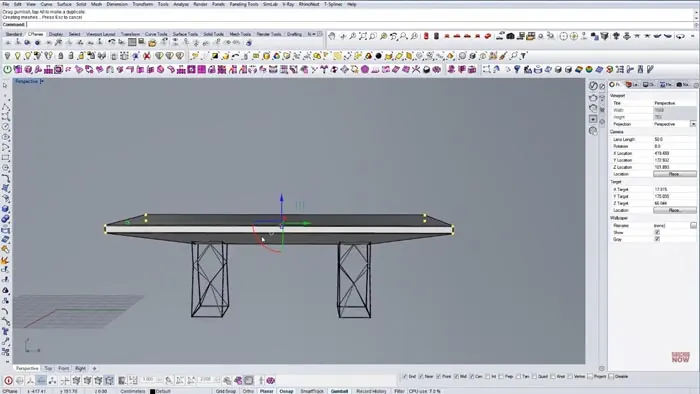Viewport: 700px width, 394px height.
Task: Enable the Perp osnap checkbox
Action: click(x=501, y=377)
